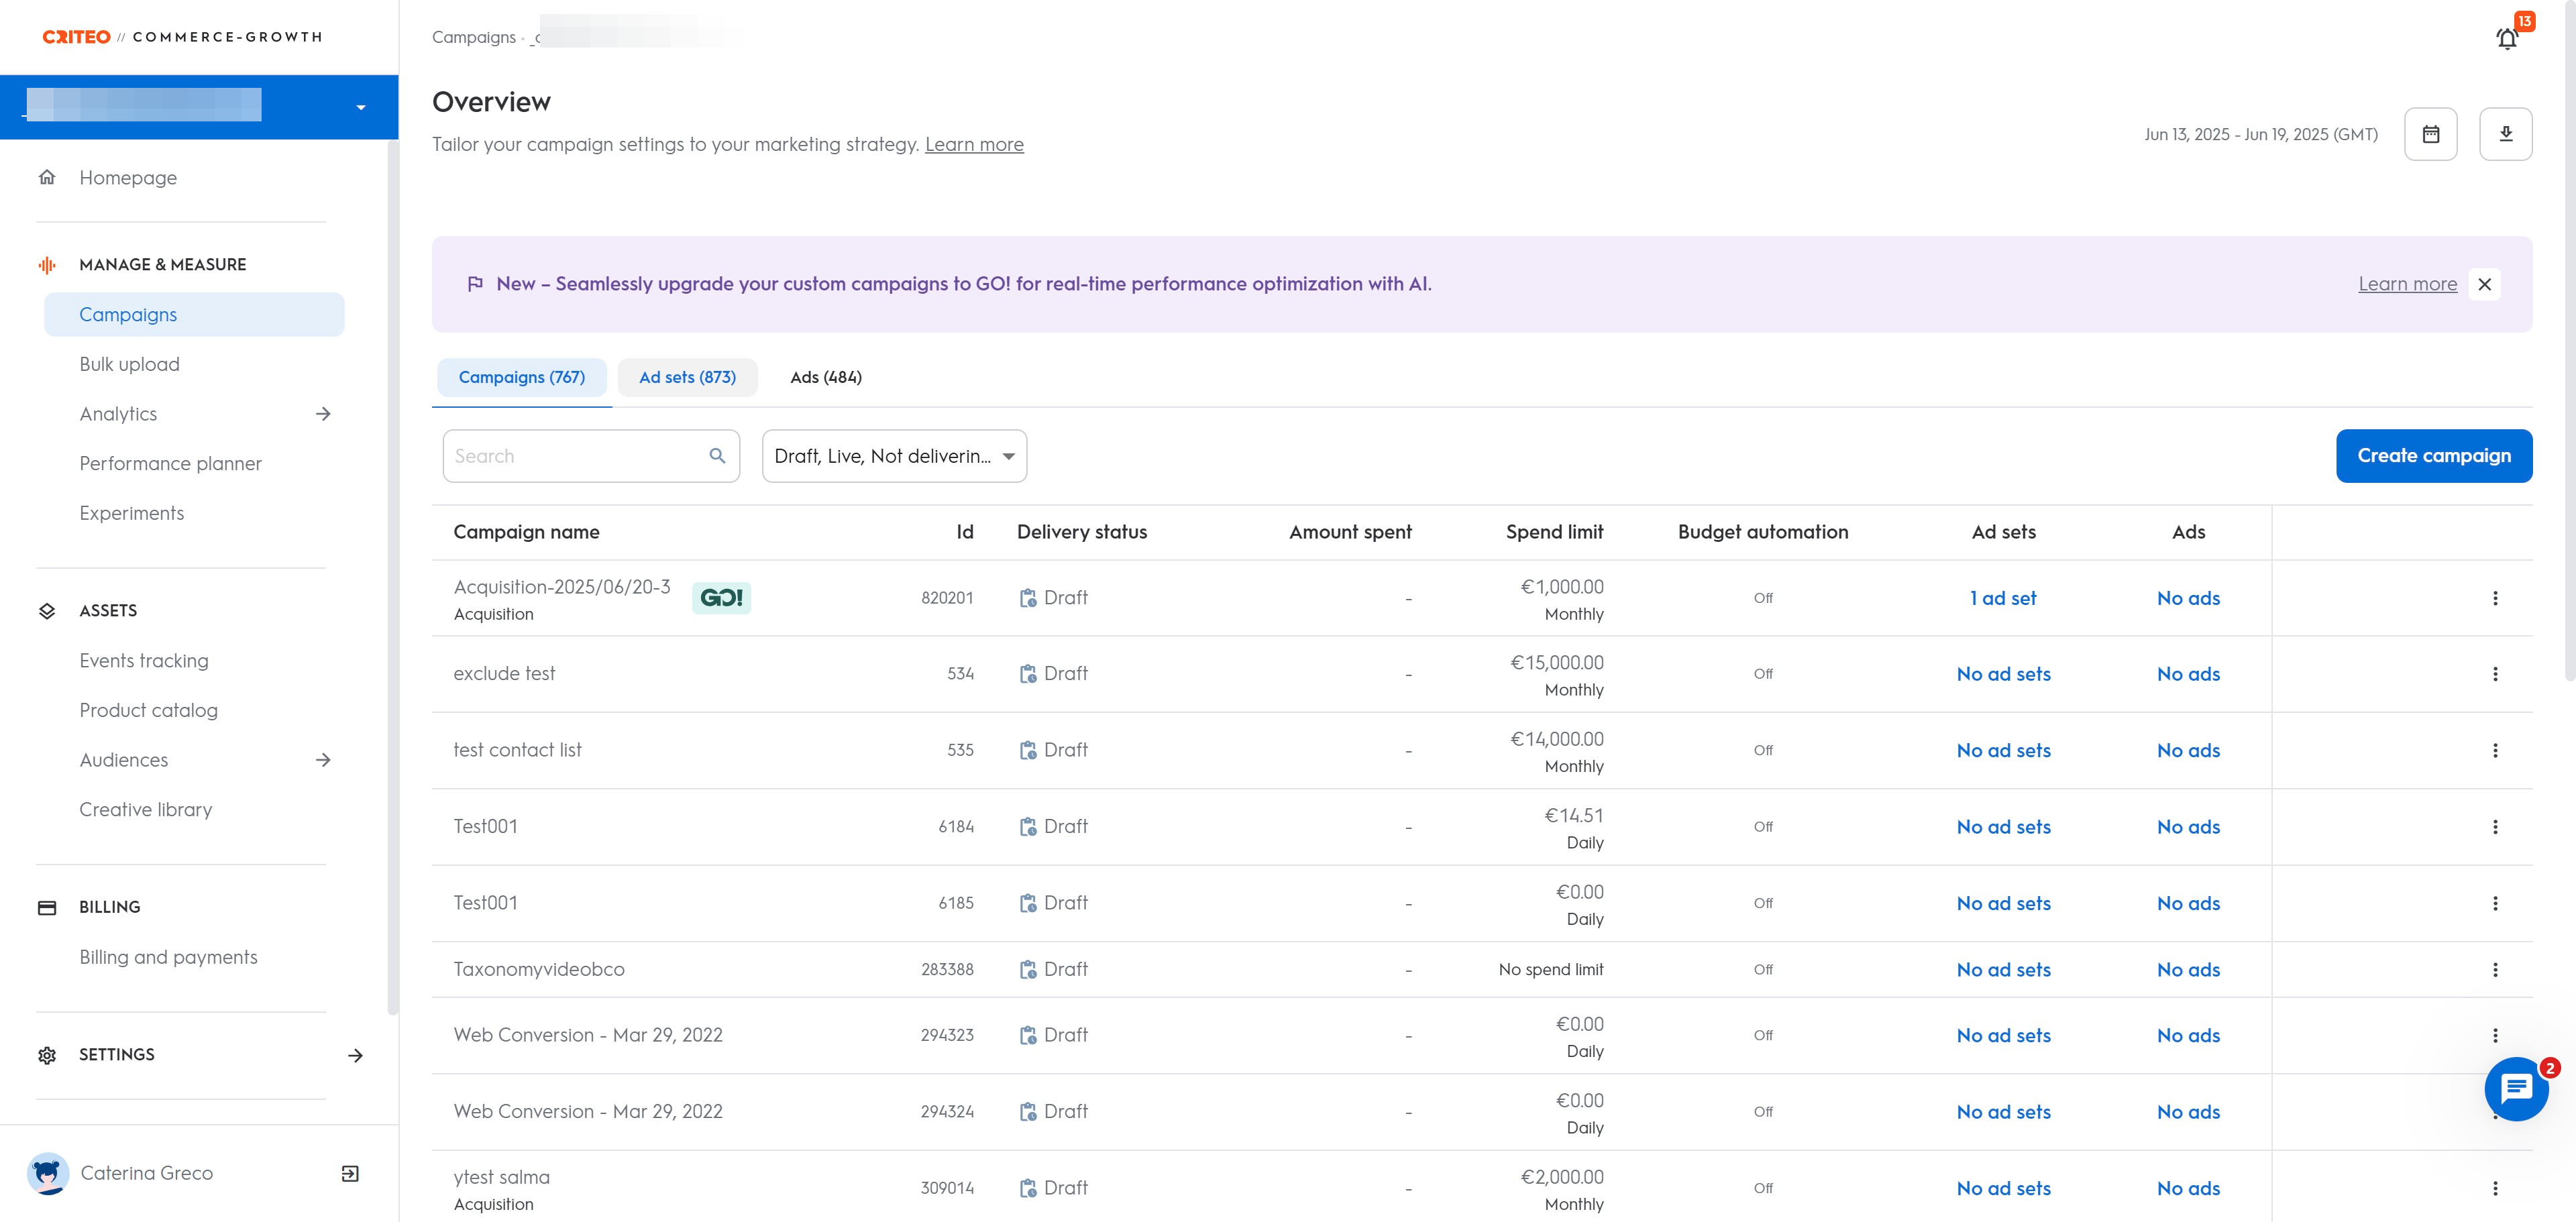
Task: Click the download report icon
Action: click(2505, 134)
